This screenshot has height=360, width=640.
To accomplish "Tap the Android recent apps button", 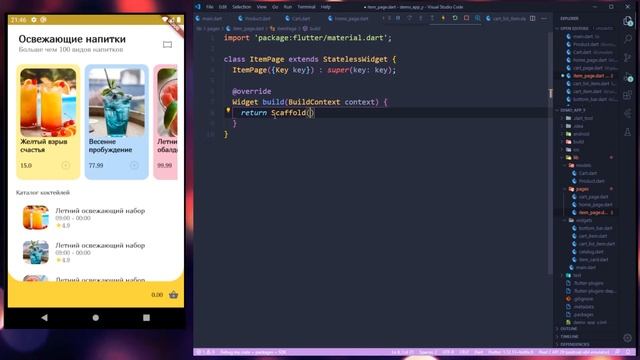I will [x=147, y=318].
